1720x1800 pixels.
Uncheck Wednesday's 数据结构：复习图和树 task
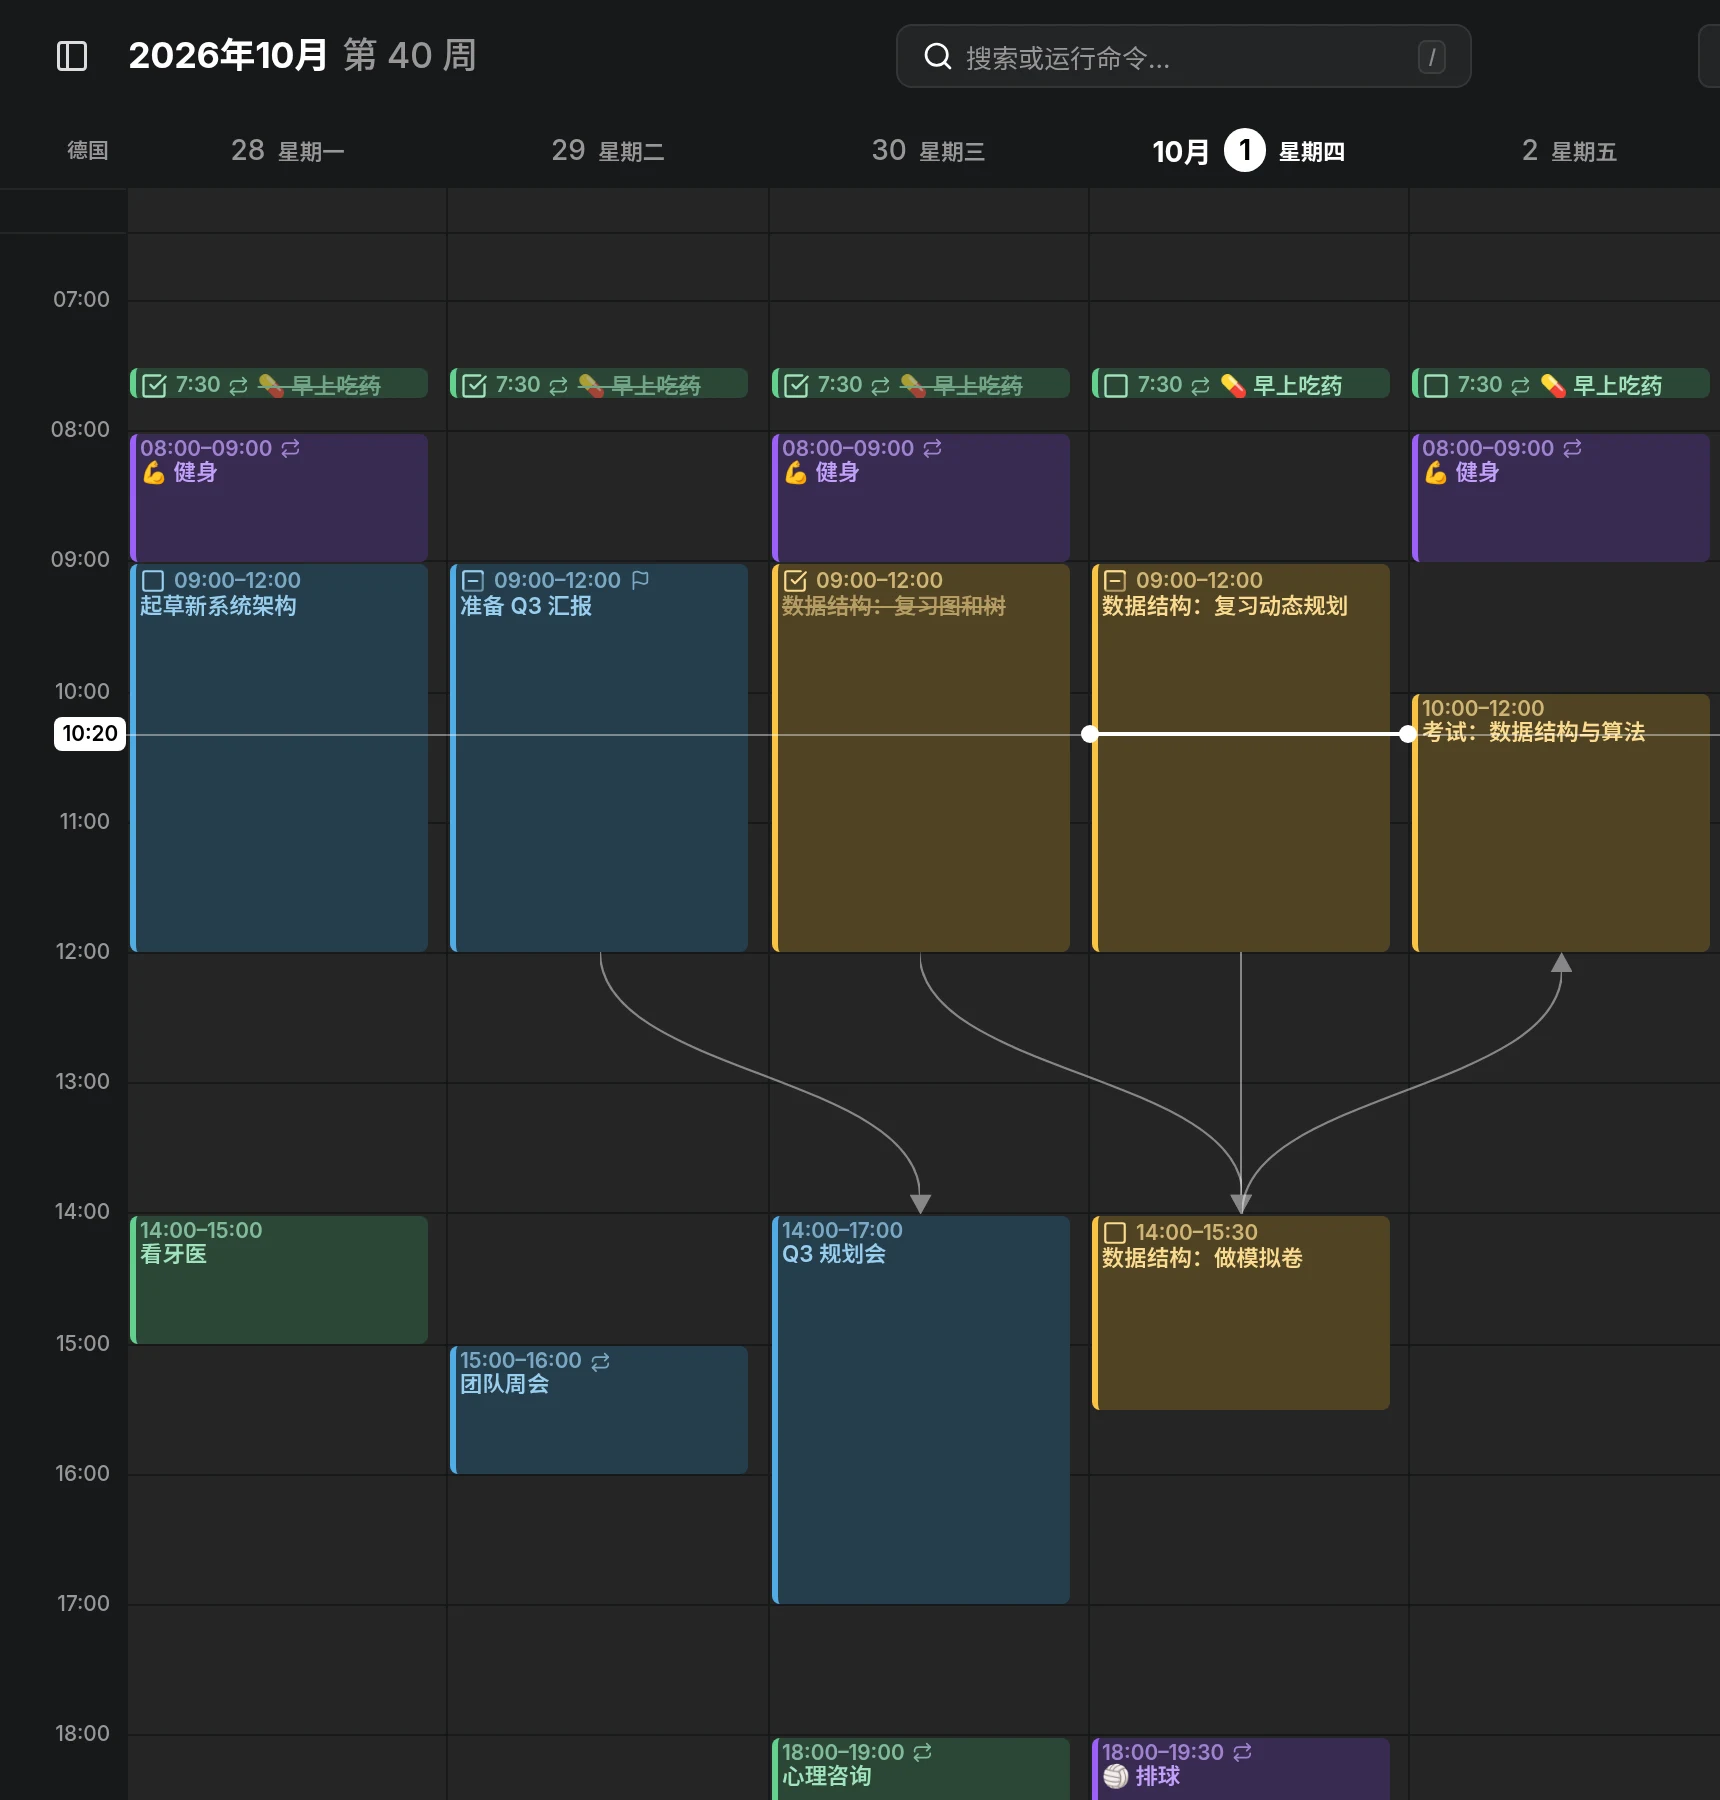click(x=795, y=581)
